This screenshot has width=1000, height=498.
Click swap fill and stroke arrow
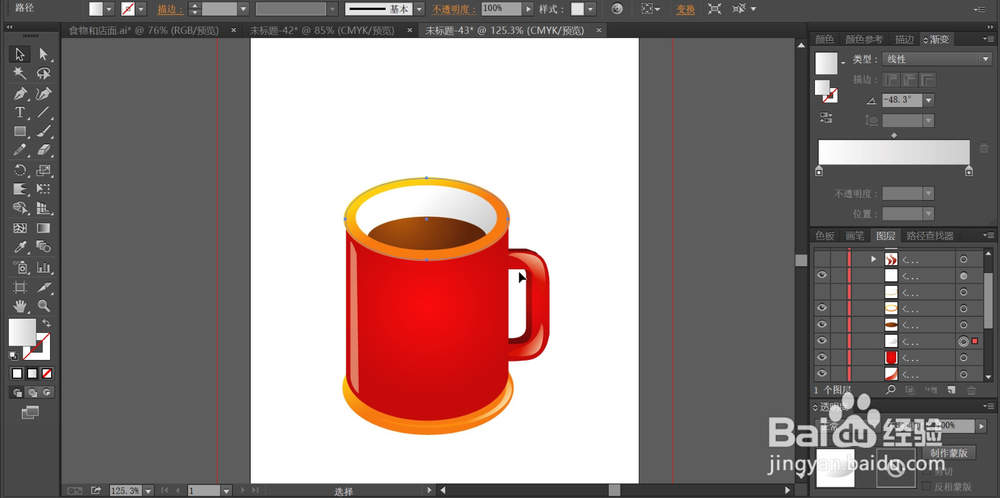[47, 323]
